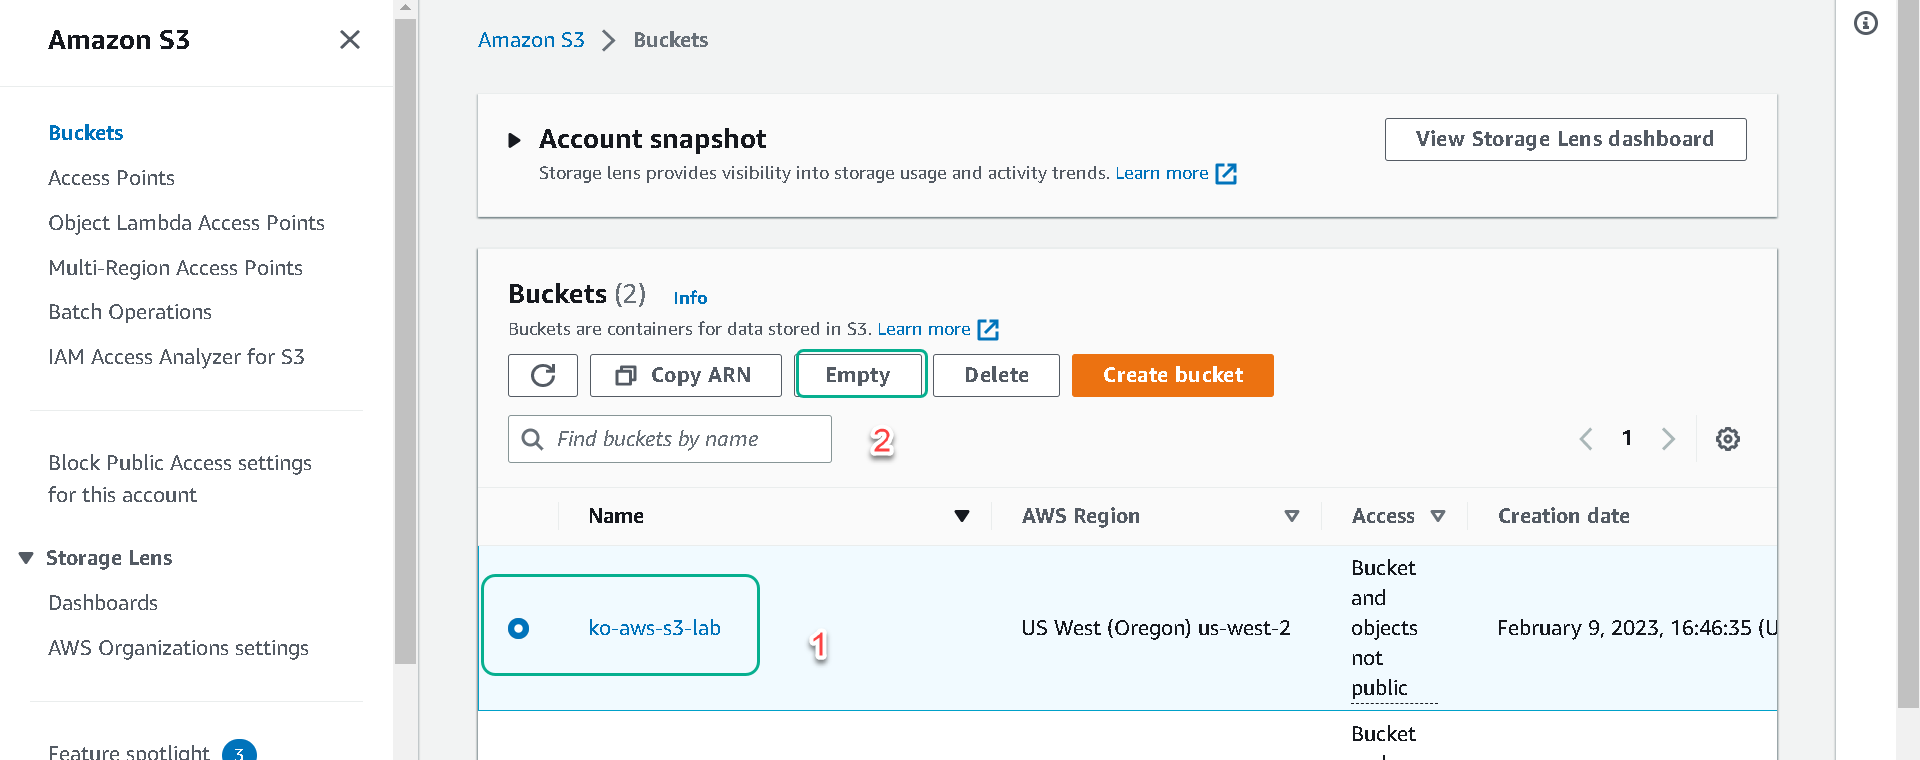
Task: Click page number 1 in pagination
Action: 1627,438
